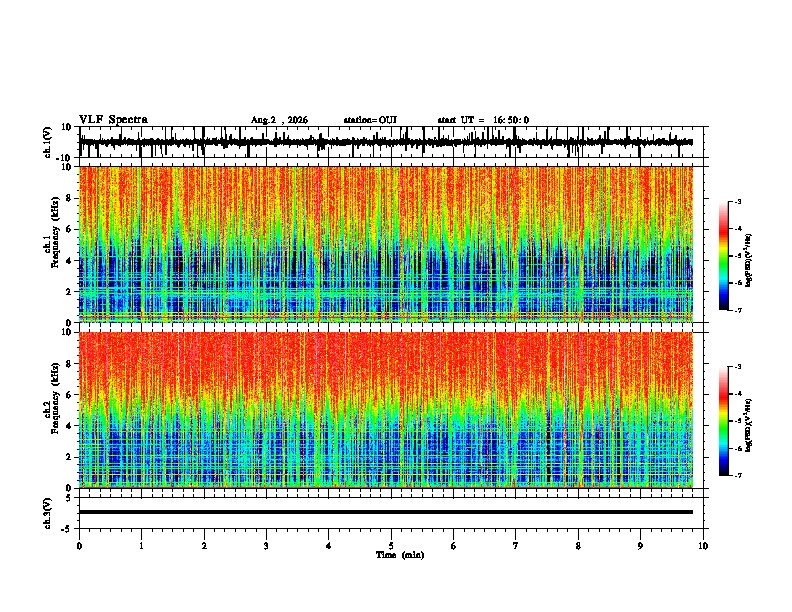Click the "-7" label on ch.2 color bar
The width and height of the screenshot is (792, 612).
738,475
